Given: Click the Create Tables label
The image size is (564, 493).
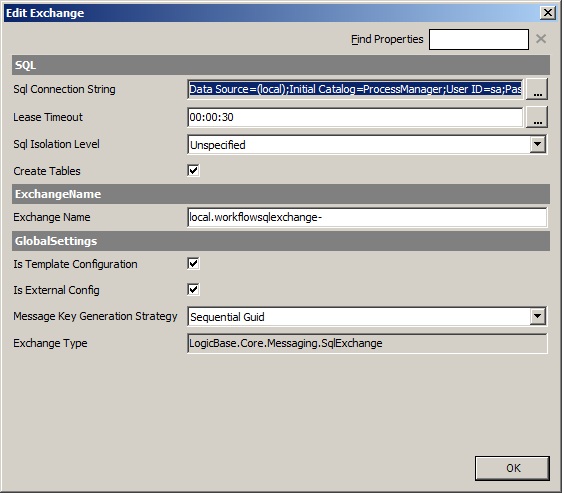Looking at the screenshot, I should point(47,171).
